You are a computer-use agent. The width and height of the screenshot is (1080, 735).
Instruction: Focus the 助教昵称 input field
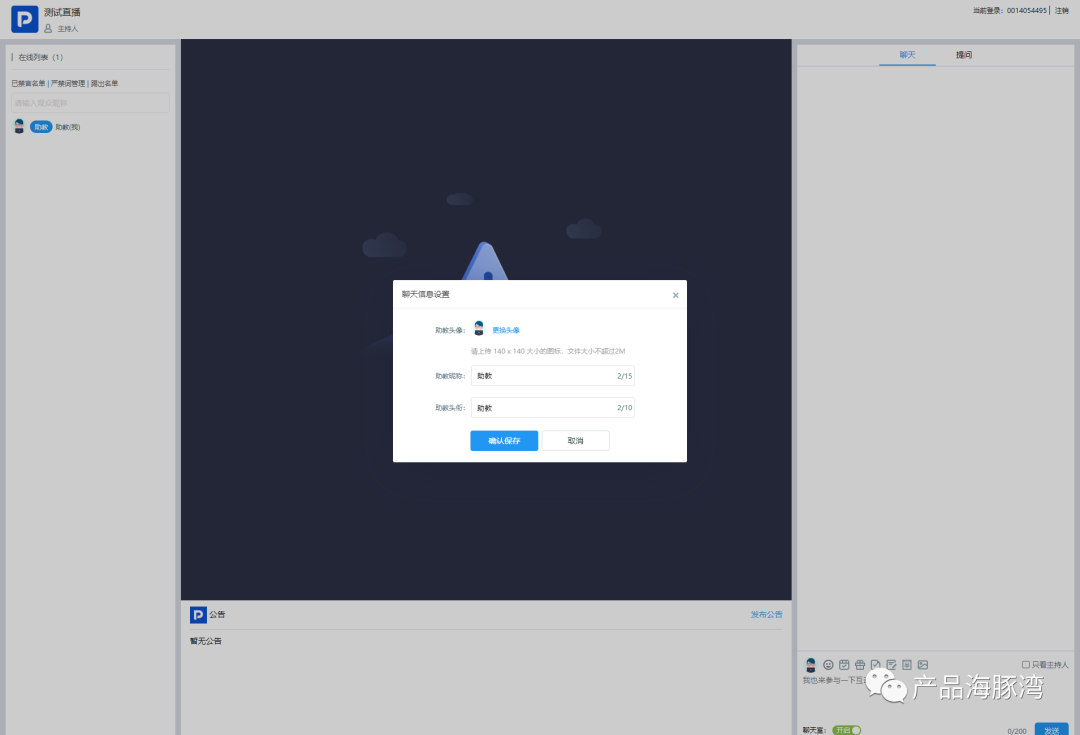552,375
